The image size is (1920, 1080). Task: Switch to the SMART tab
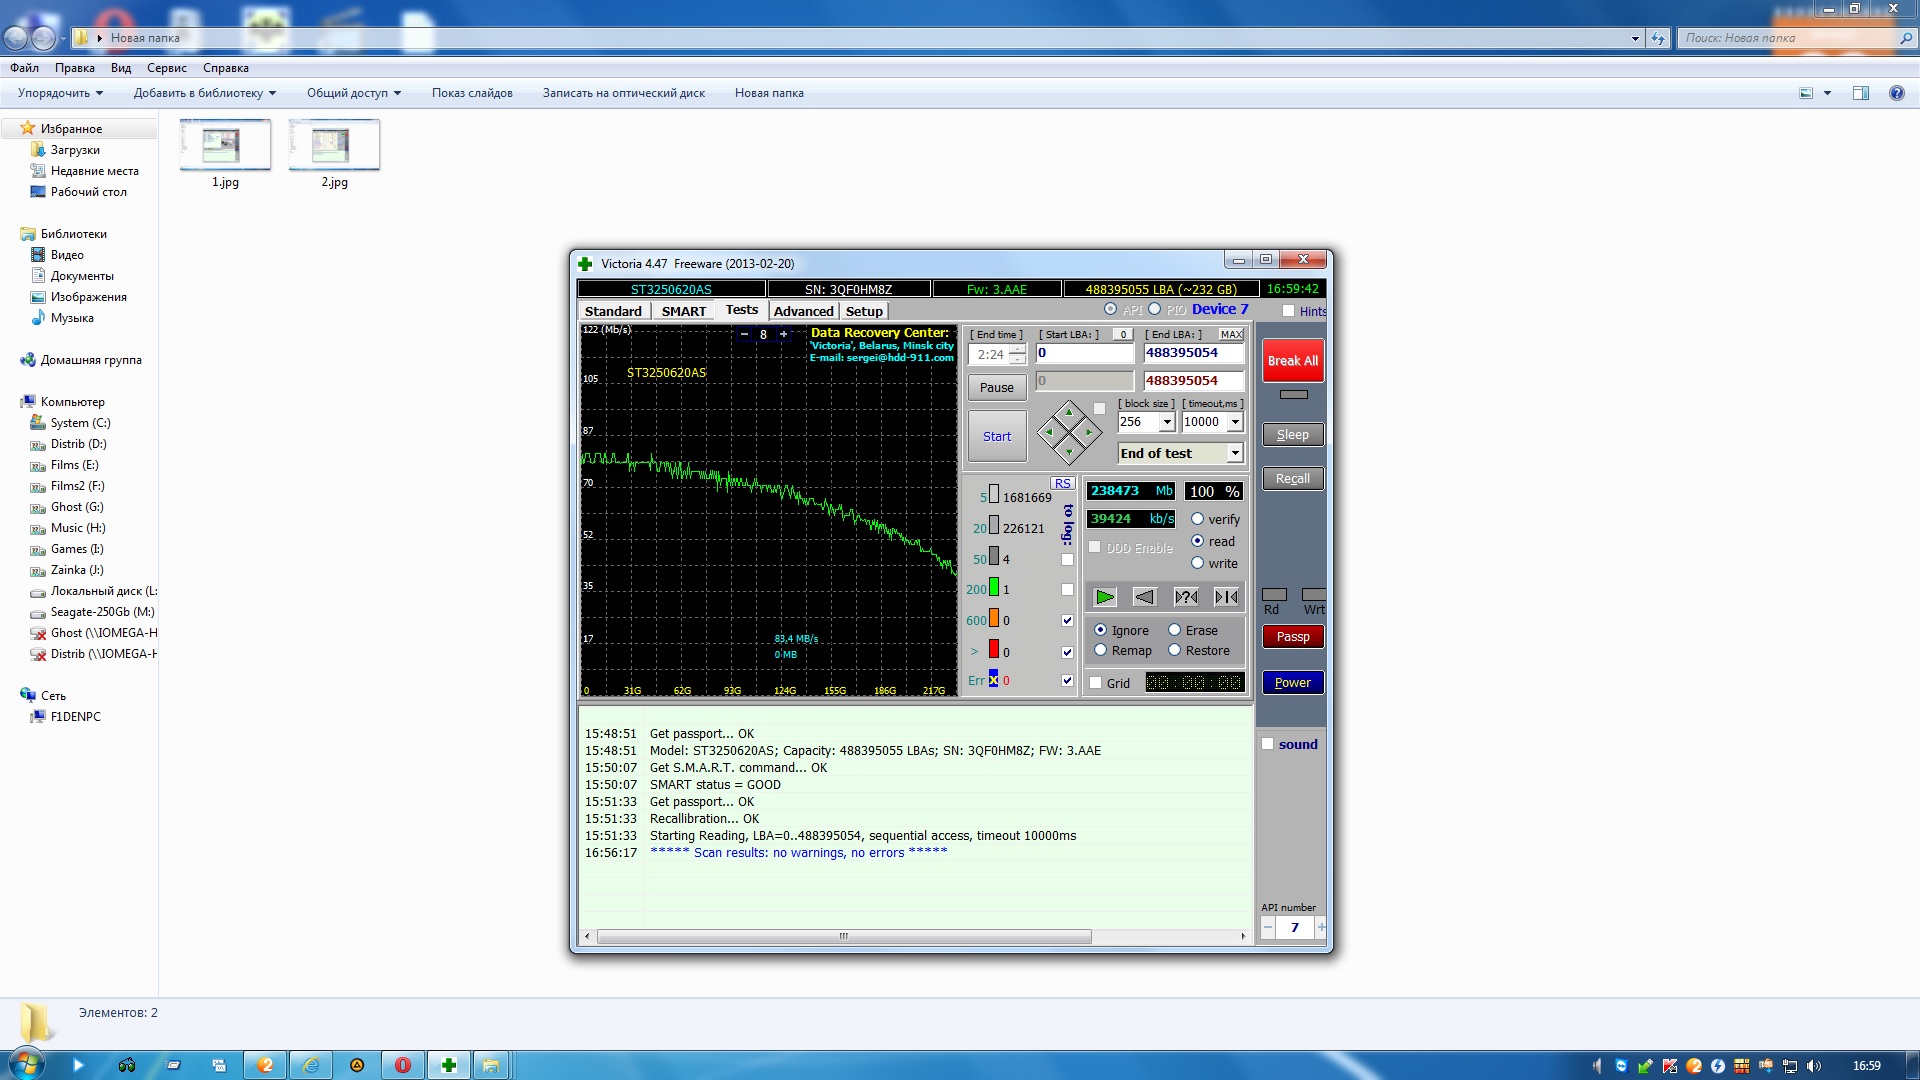(x=683, y=311)
